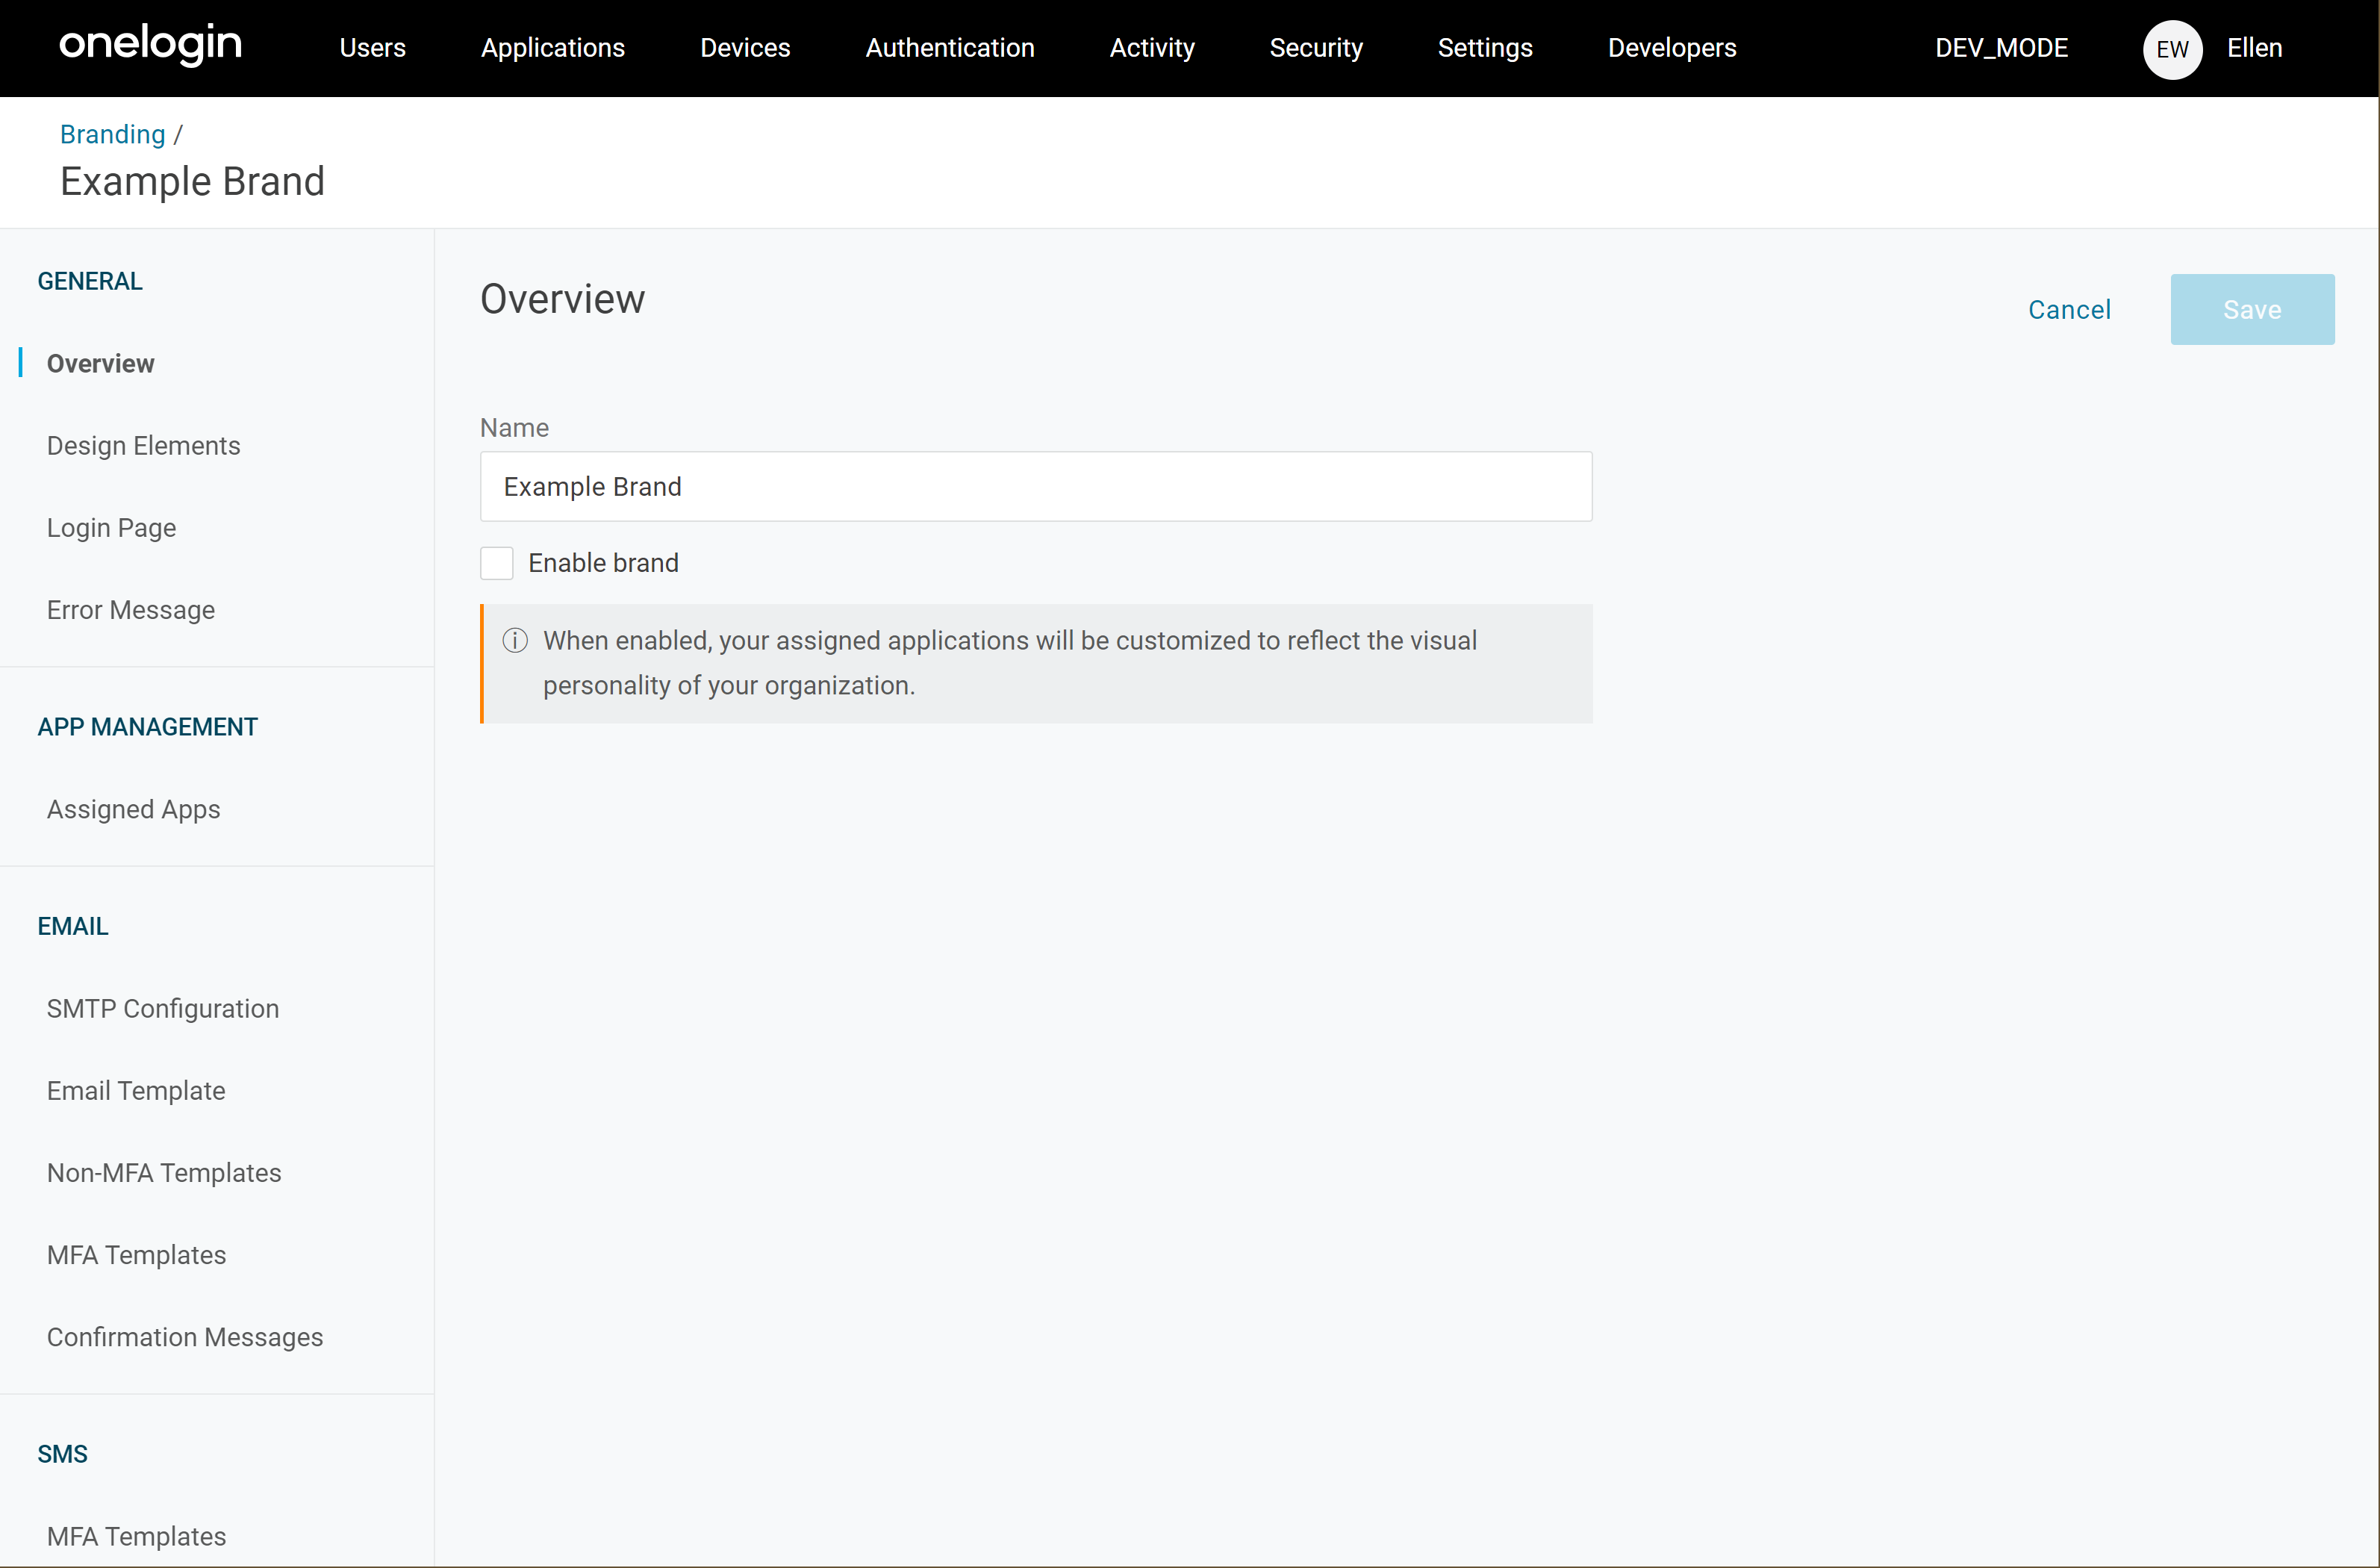
Task: Open the Authentication menu
Action: [949, 48]
